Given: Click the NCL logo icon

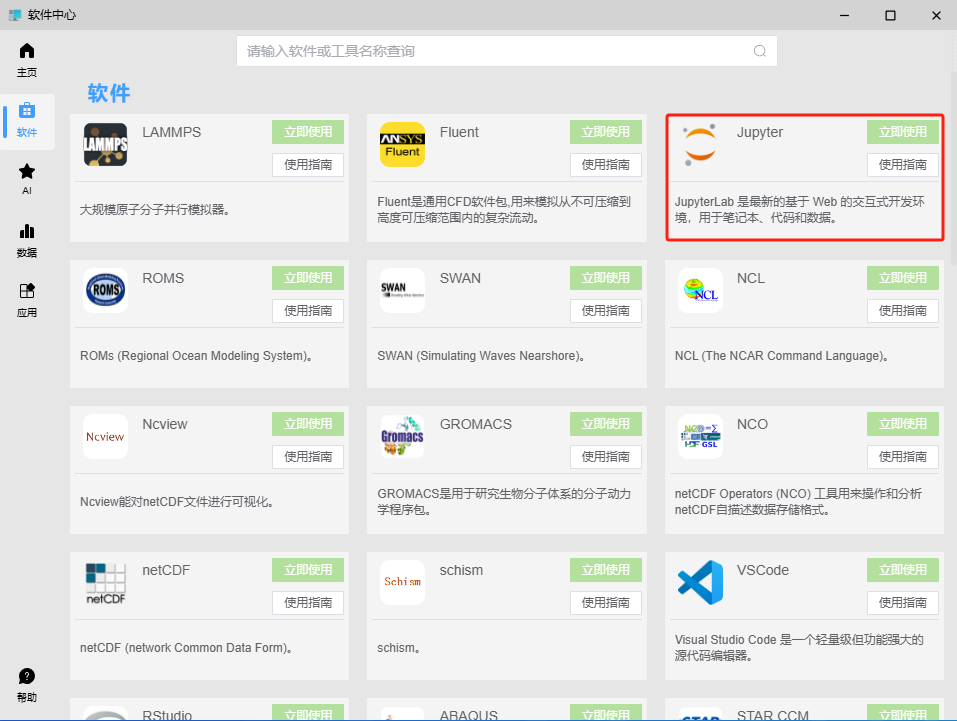Looking at the screenshot, I should click(700, 291).
